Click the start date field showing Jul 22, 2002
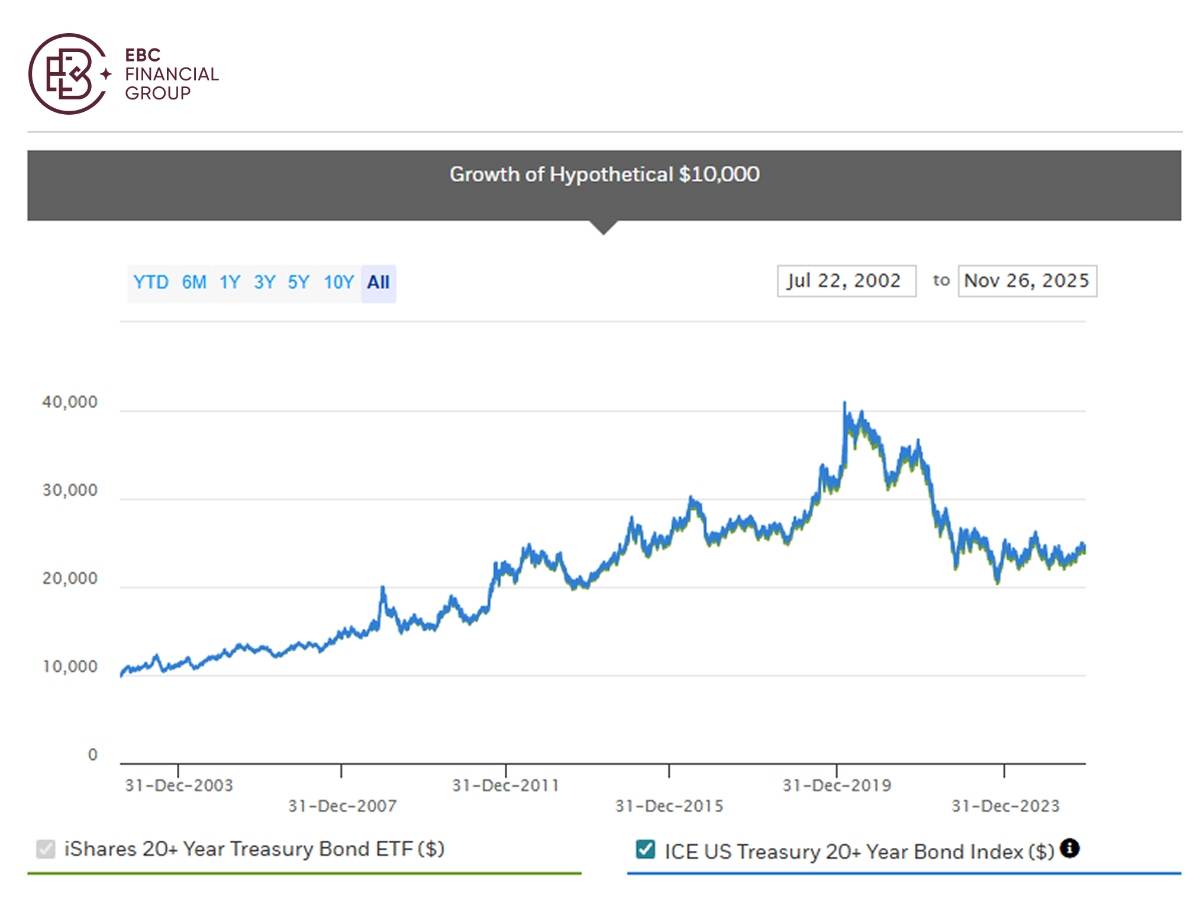This screenshot has width=1200, height=917. click(x=846, y=280)
